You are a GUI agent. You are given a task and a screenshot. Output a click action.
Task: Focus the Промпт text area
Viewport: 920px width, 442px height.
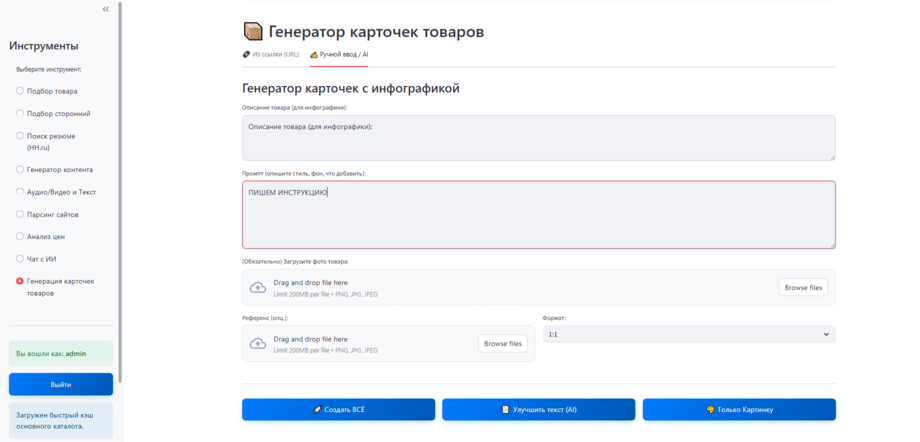coord(539,215)
